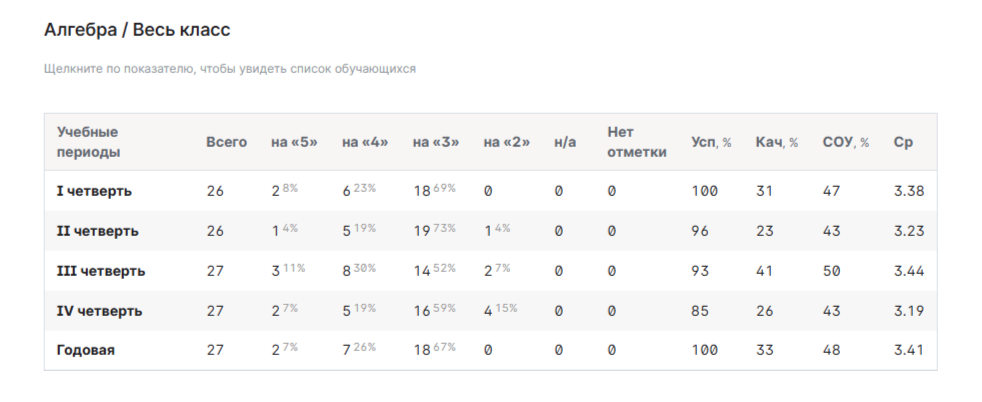Click the Алгебра / Весь класс title

[x=137, y=29]
